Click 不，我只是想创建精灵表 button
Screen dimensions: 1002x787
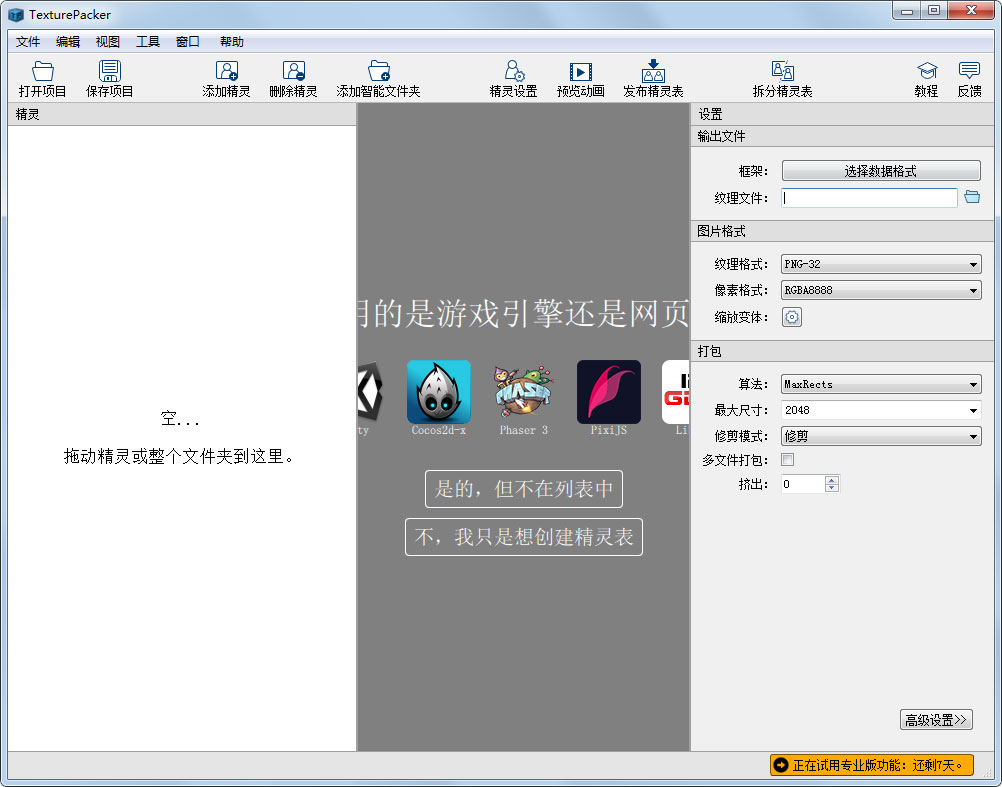coord(523,537)
